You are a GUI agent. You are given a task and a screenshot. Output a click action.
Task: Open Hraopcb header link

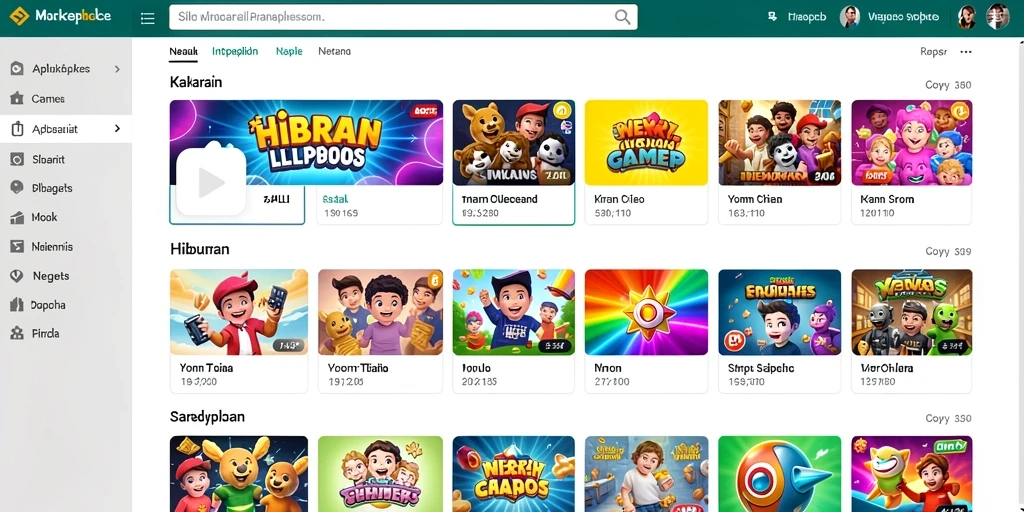coord(807,17)
